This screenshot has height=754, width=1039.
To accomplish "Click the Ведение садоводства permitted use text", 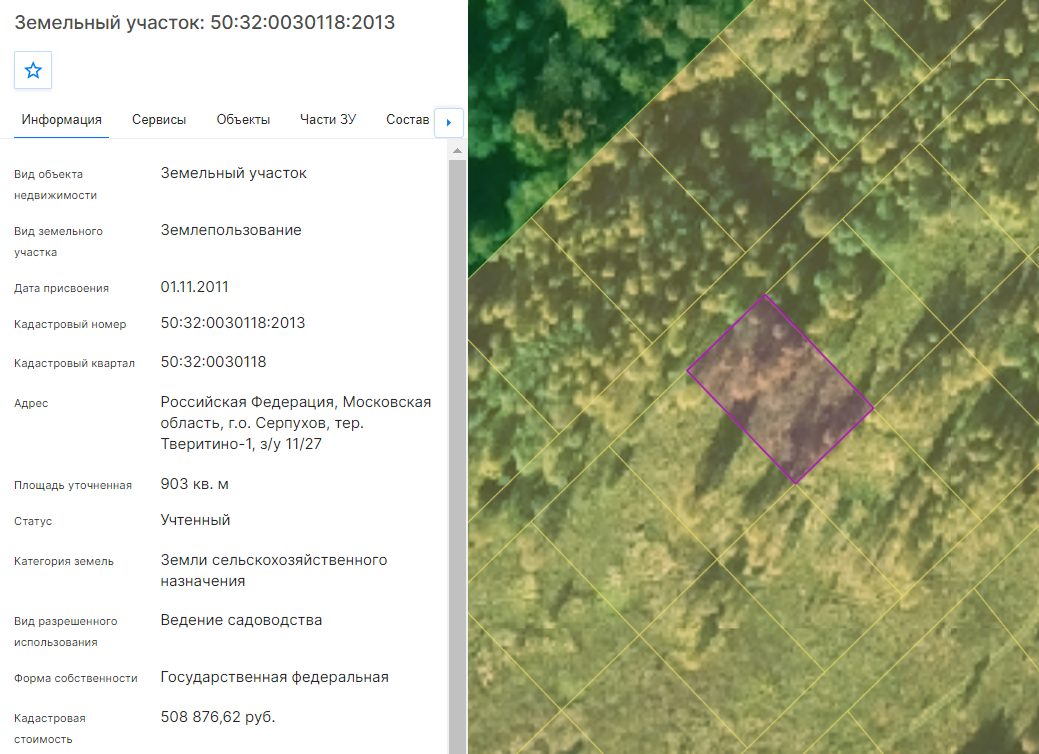I will (x=241, y=620).
